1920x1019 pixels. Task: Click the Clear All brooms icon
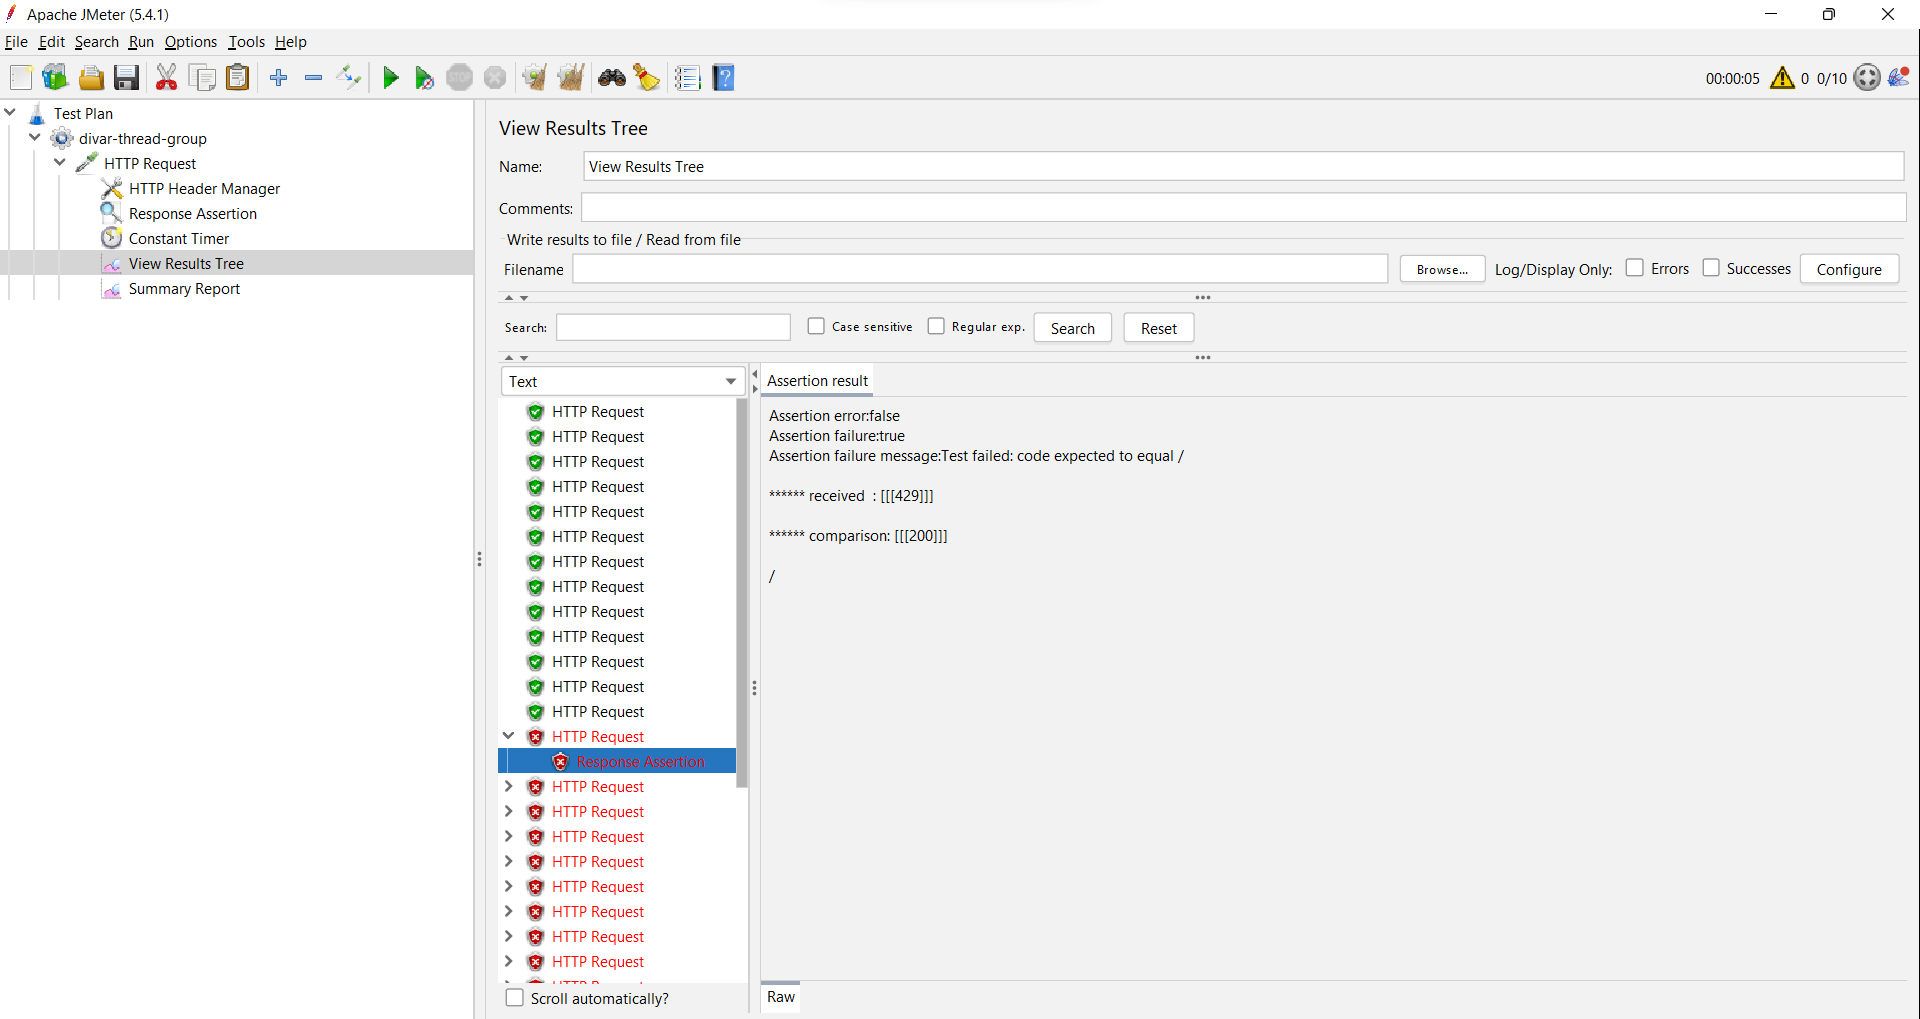[x=571, y=78]
